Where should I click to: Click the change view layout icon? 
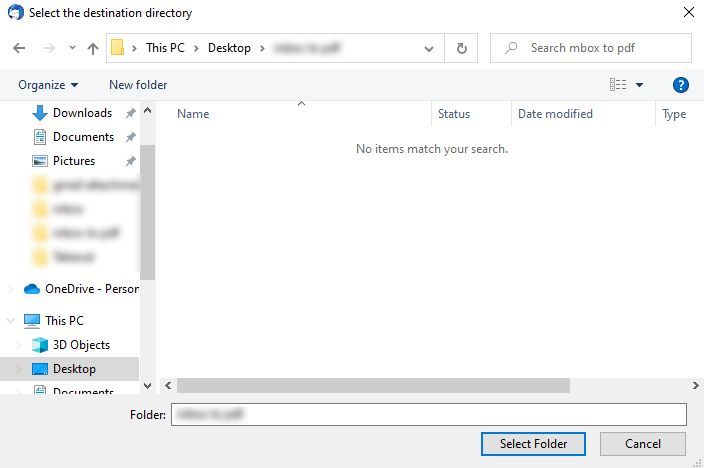618,85
